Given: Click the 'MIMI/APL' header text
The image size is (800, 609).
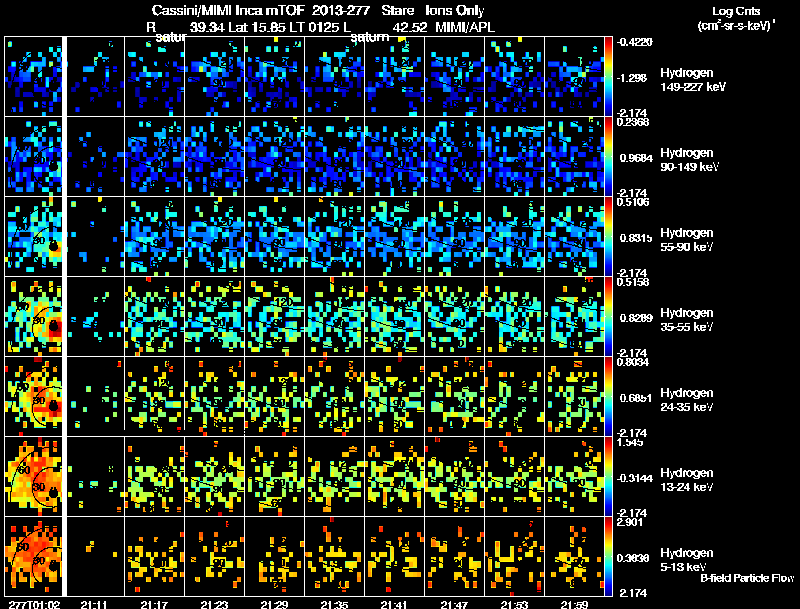Looking at the screenshot, I should [x=465, y=27].
